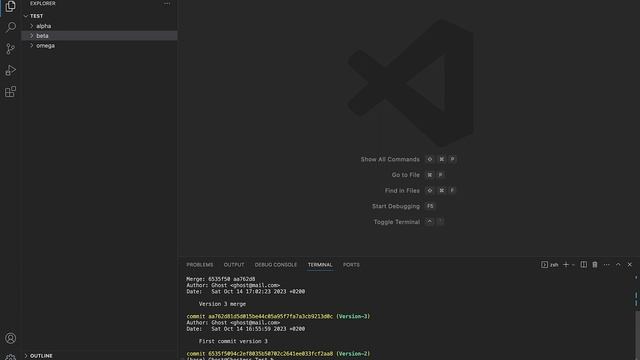640x360 pixels.
Task: Open terminal panel more actions menu
Action: [x=607, y=265]
